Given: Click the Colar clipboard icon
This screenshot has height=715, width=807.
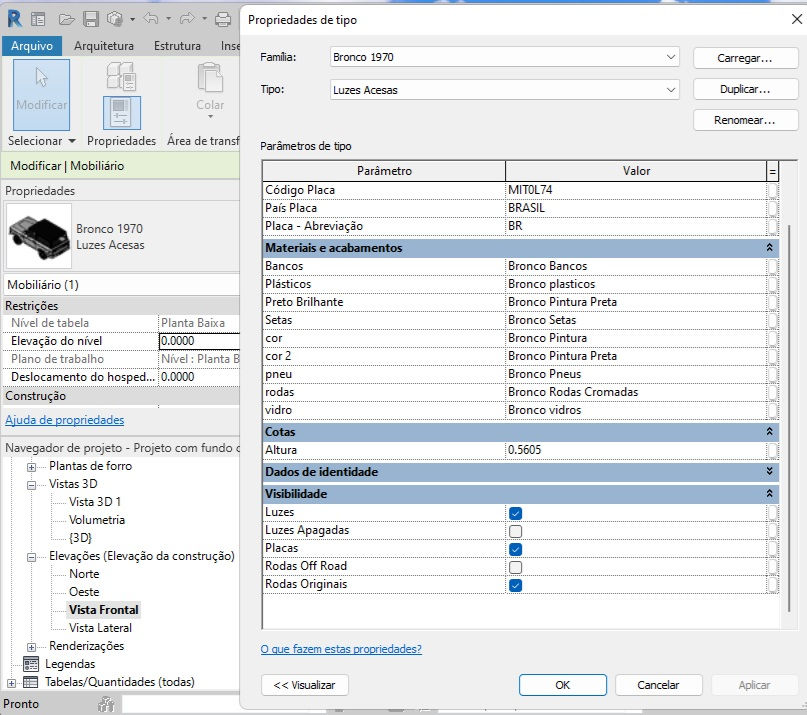Looking at the screenshot, I should (210, 77).
